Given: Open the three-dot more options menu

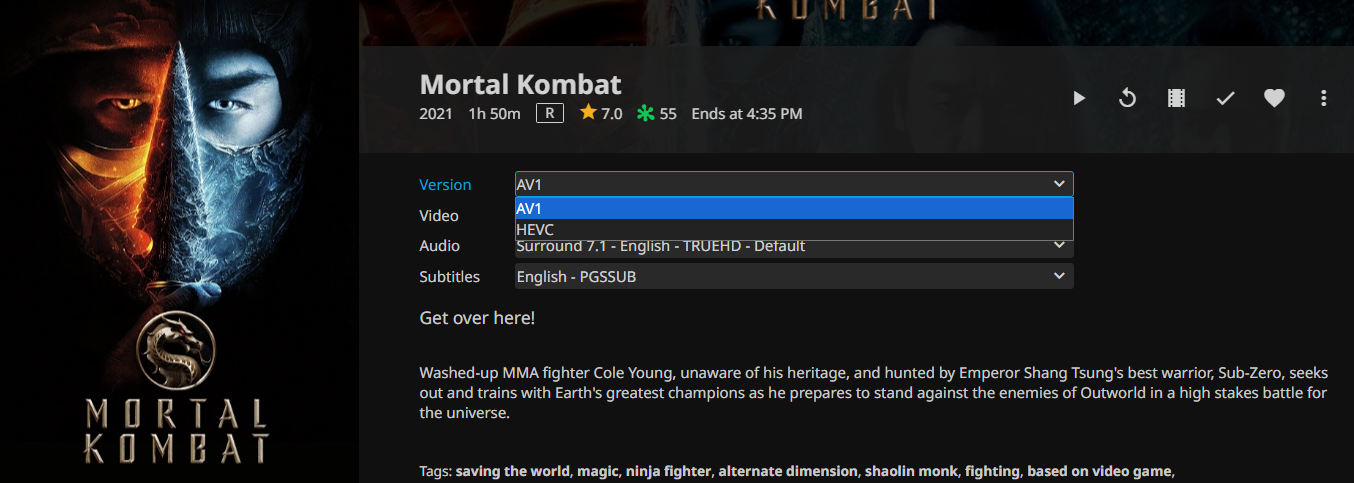Looking at the screenshot, I should click(1323, 98).
